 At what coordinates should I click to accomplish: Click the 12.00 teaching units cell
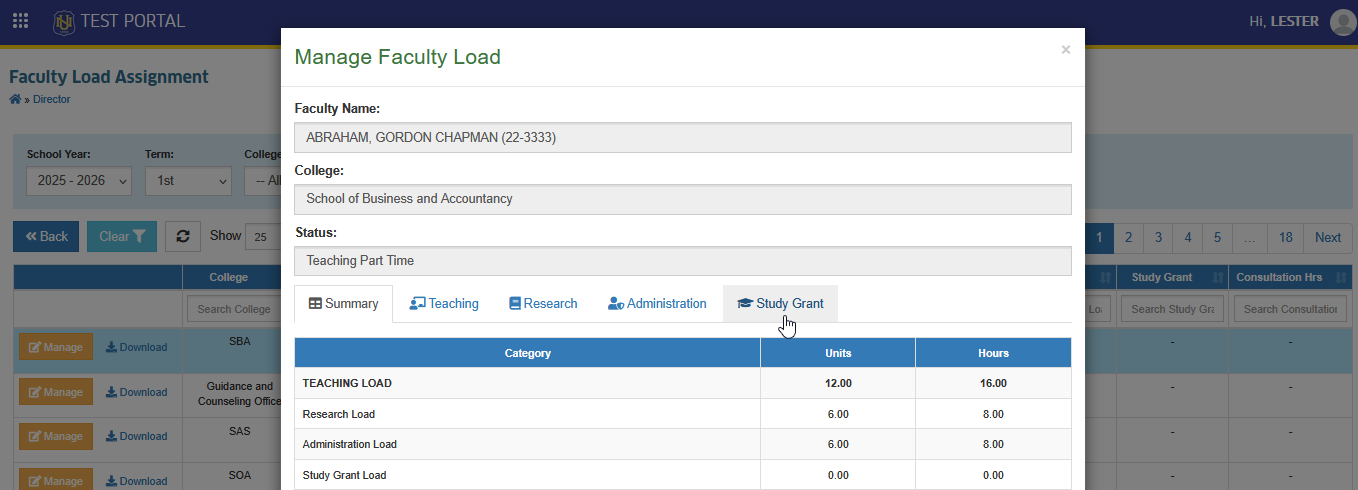[x=838, y=383]
